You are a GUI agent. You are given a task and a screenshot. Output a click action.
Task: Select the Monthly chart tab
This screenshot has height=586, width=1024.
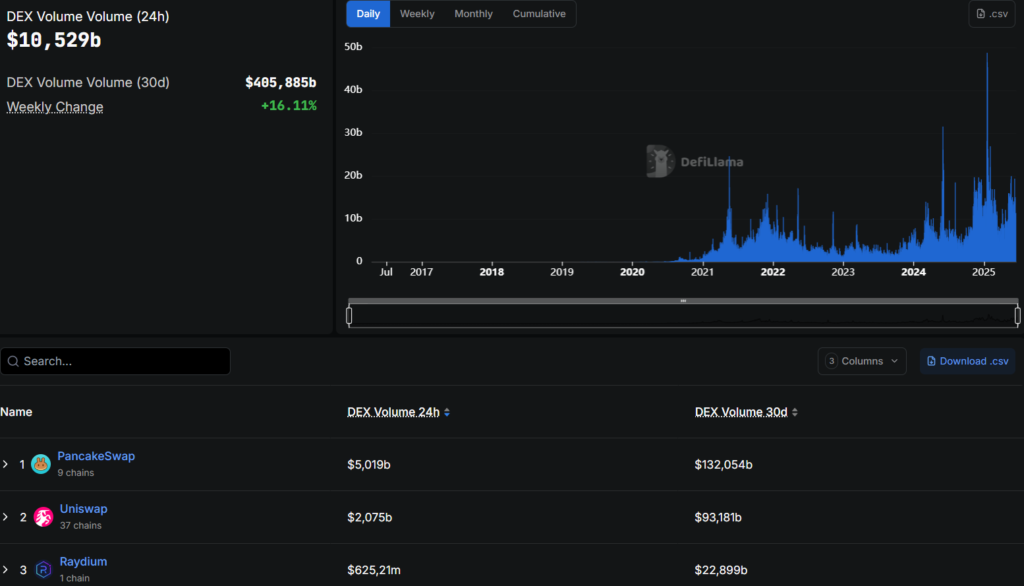point(473,14)
